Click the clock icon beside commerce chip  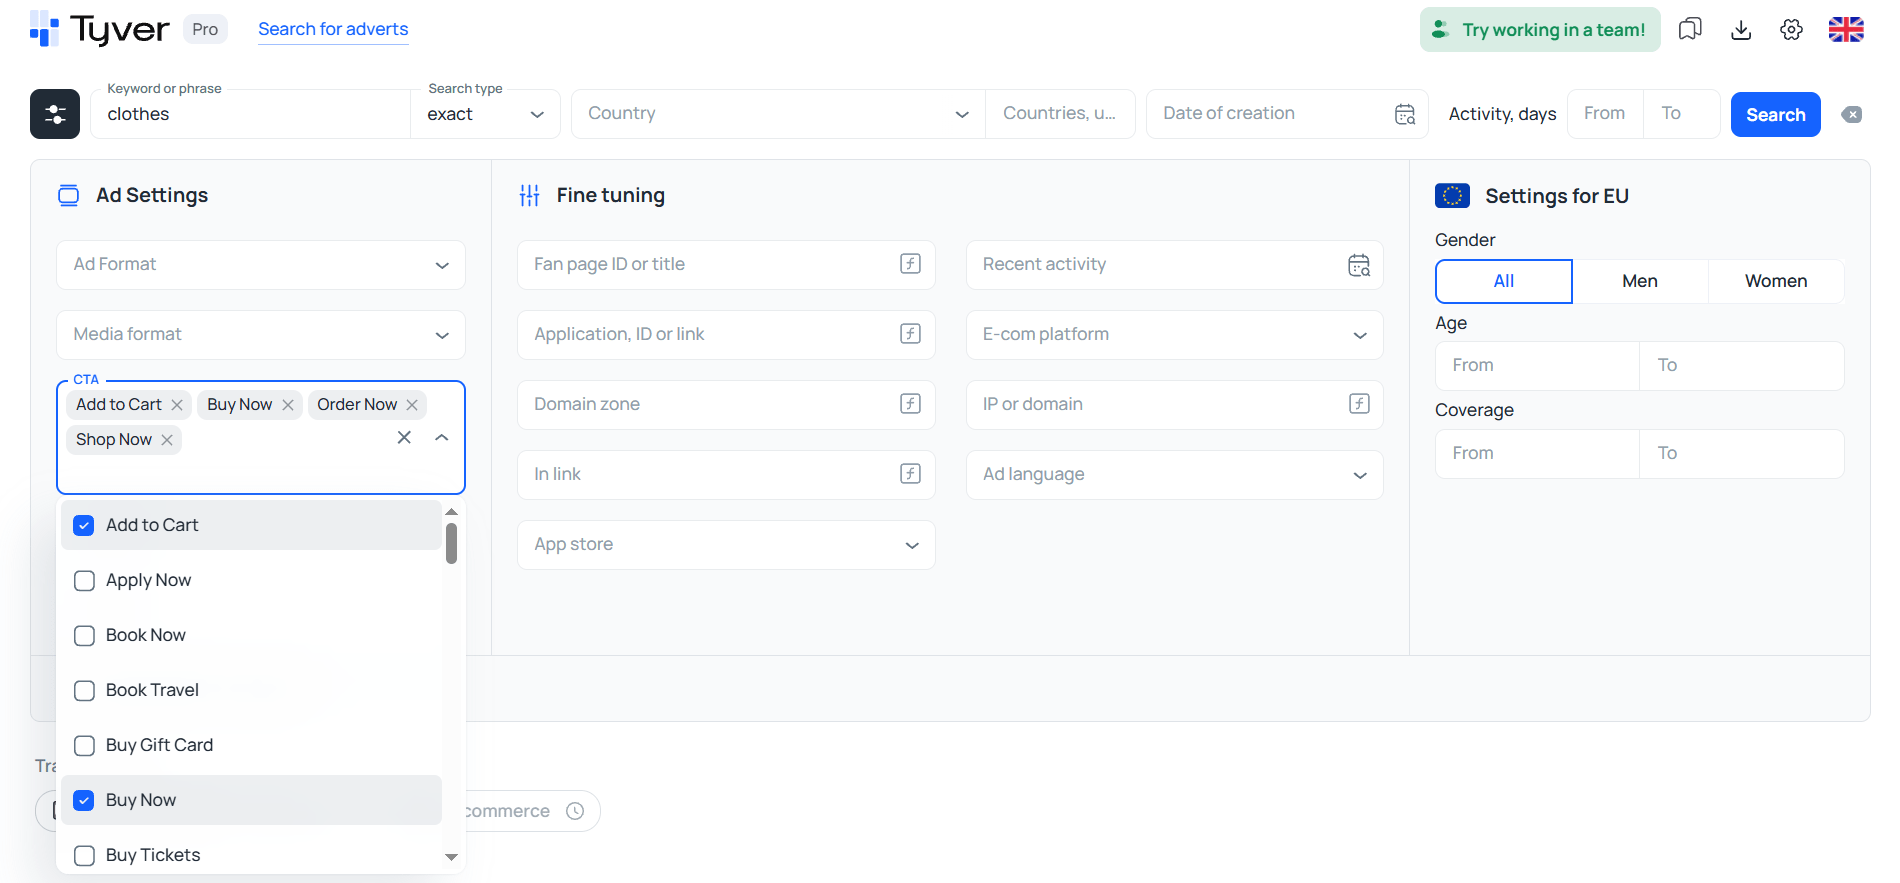pos(575,811)
